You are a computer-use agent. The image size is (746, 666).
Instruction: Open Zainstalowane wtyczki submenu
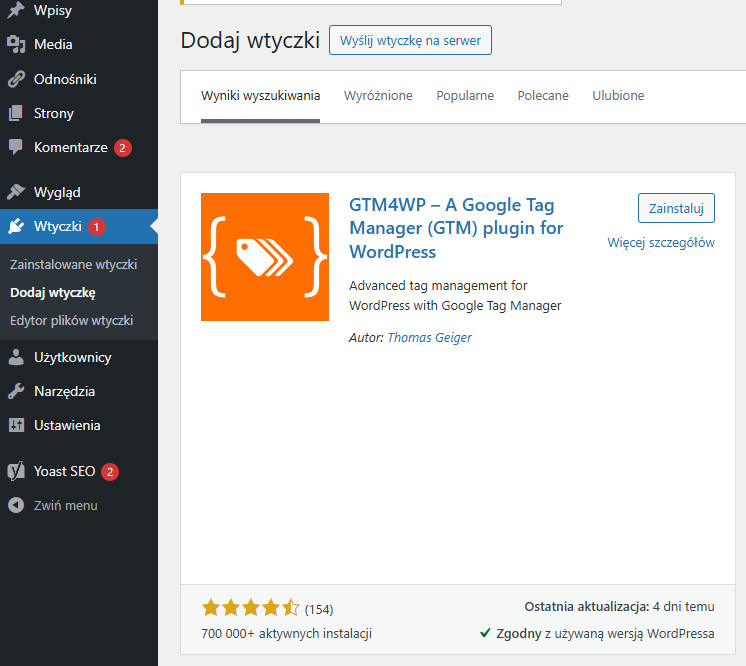(x=74, y=264)
